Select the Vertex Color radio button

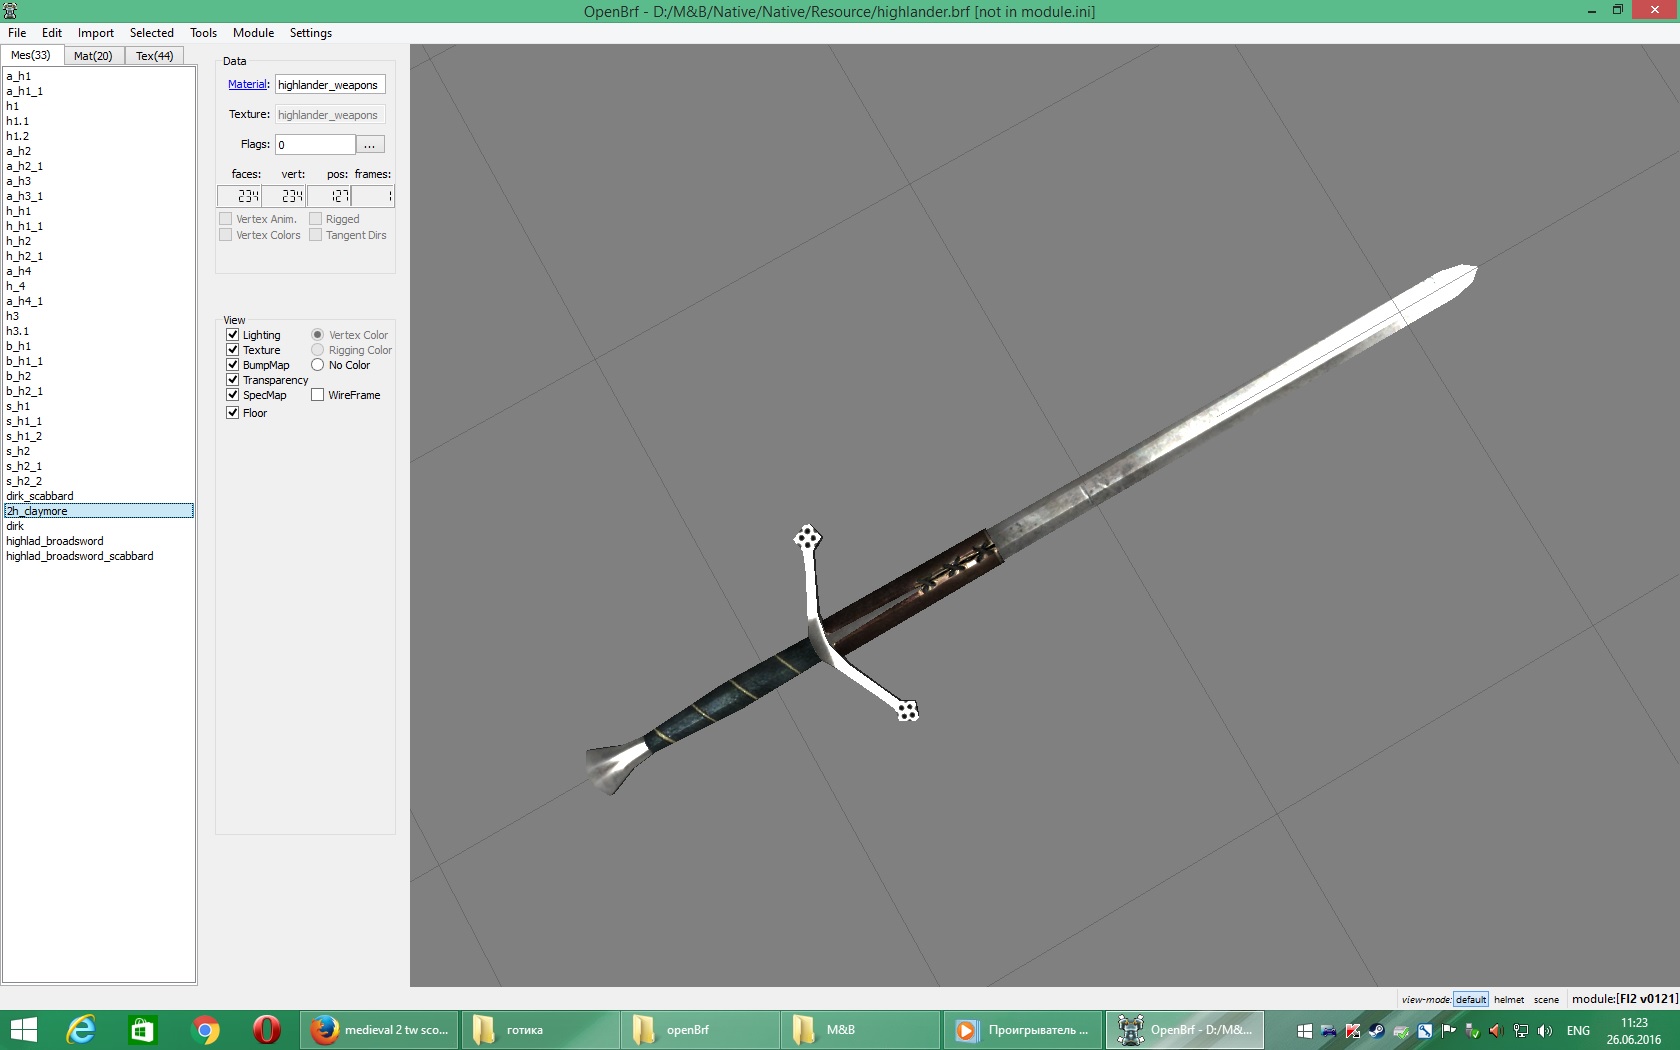pyautogui.click(x=317, y=335)
